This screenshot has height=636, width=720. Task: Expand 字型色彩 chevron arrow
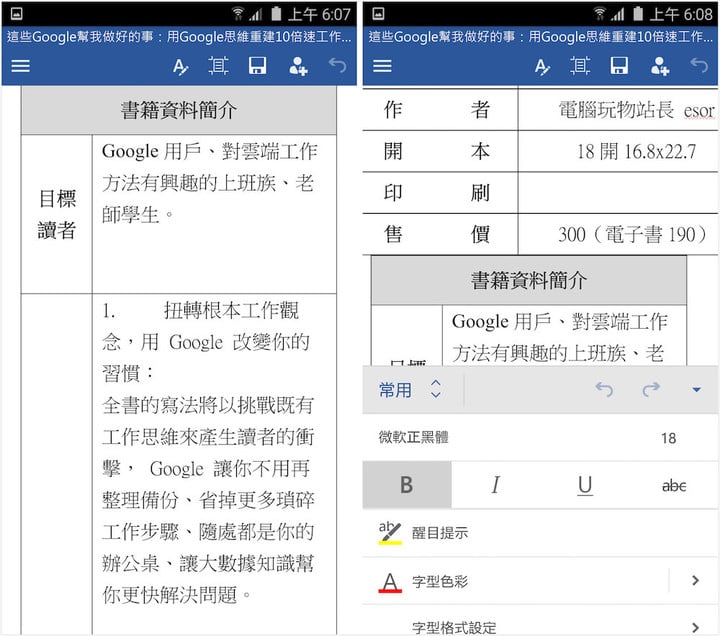(695, 581)
